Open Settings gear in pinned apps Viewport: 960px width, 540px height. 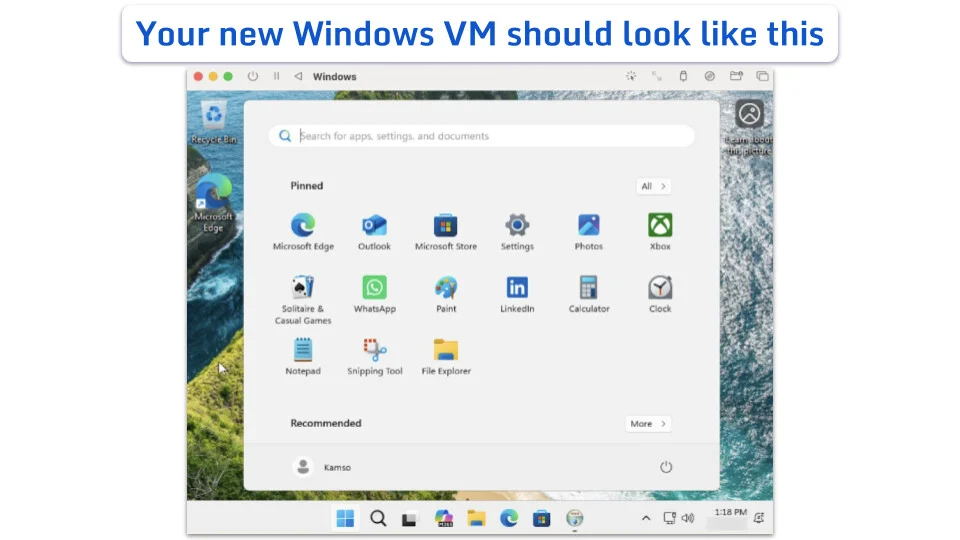(517, 232)
